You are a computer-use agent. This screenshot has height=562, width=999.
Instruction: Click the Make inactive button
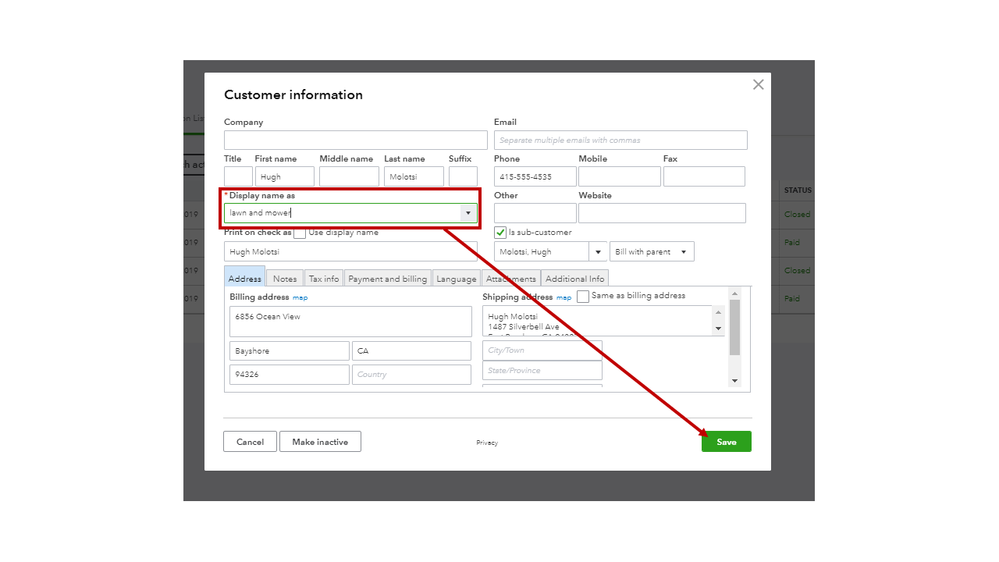[320, 442]
